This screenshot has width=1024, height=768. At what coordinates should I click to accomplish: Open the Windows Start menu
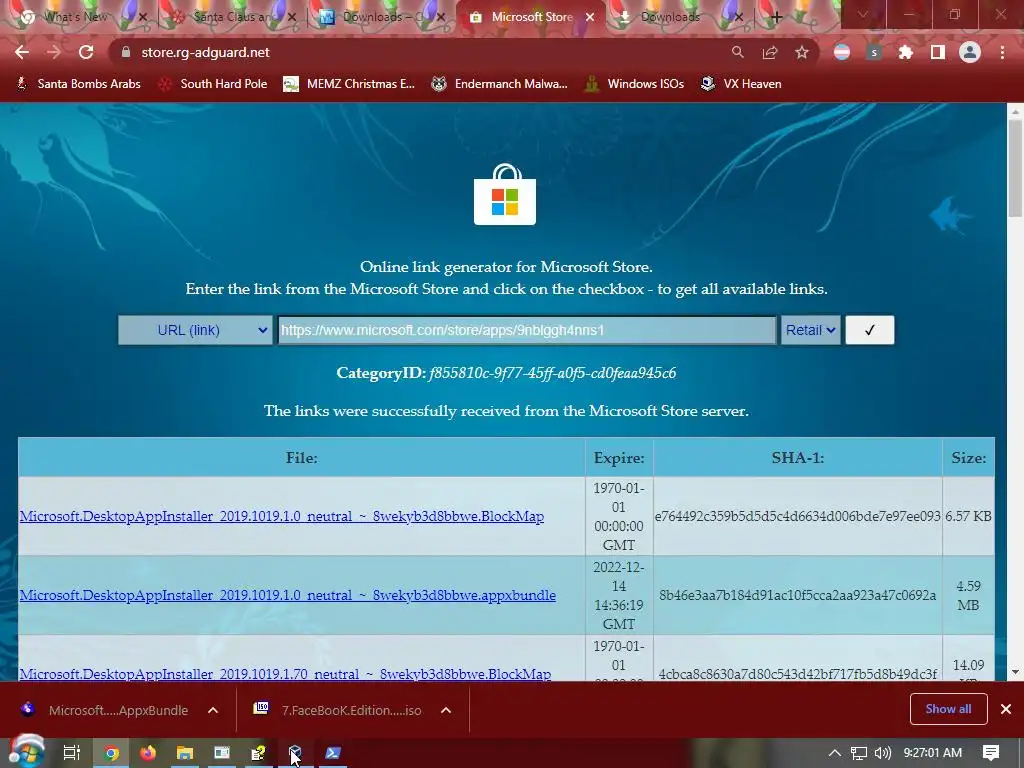pyautogui.click(x=26, y=752)
